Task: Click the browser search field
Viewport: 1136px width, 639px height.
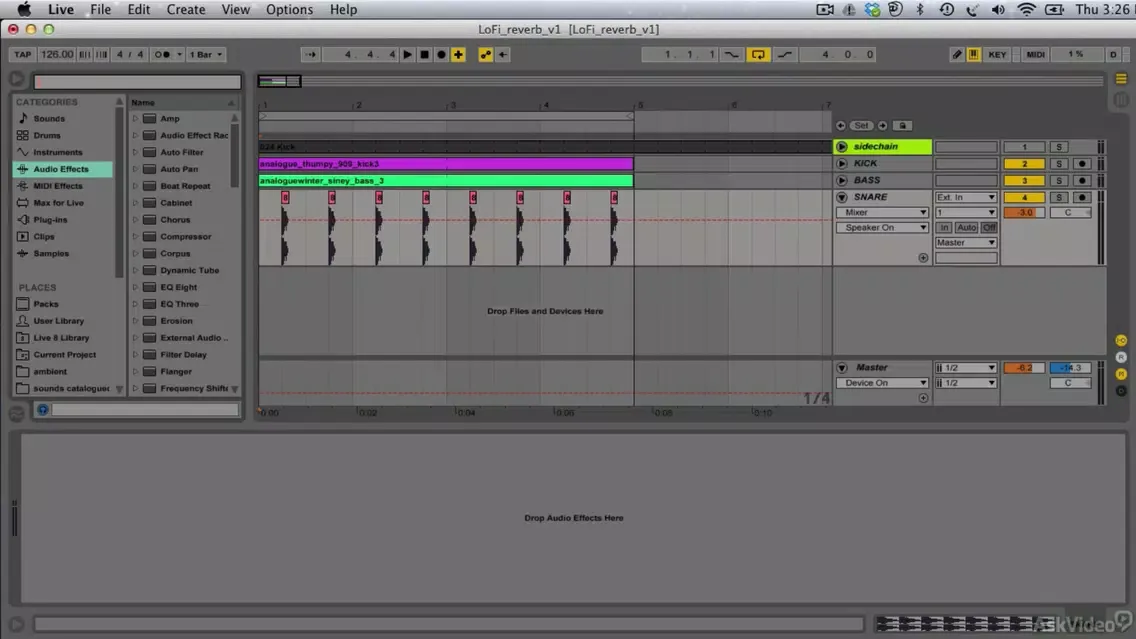Action: (x=137, y=82)
